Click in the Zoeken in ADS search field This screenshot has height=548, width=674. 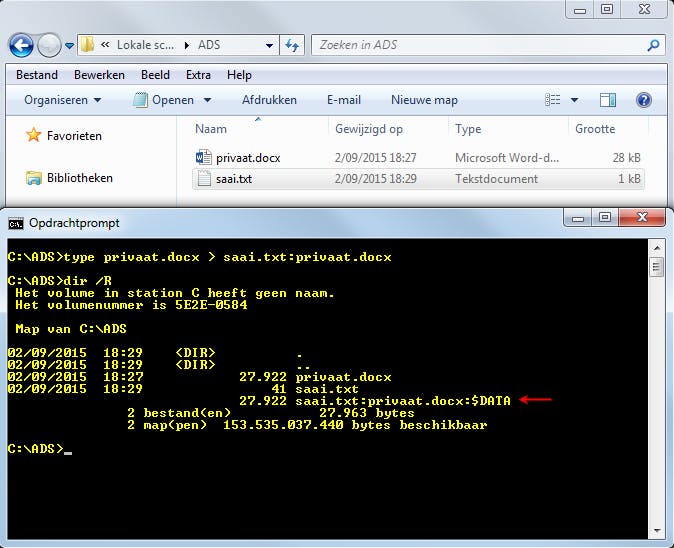pos(479,45)
